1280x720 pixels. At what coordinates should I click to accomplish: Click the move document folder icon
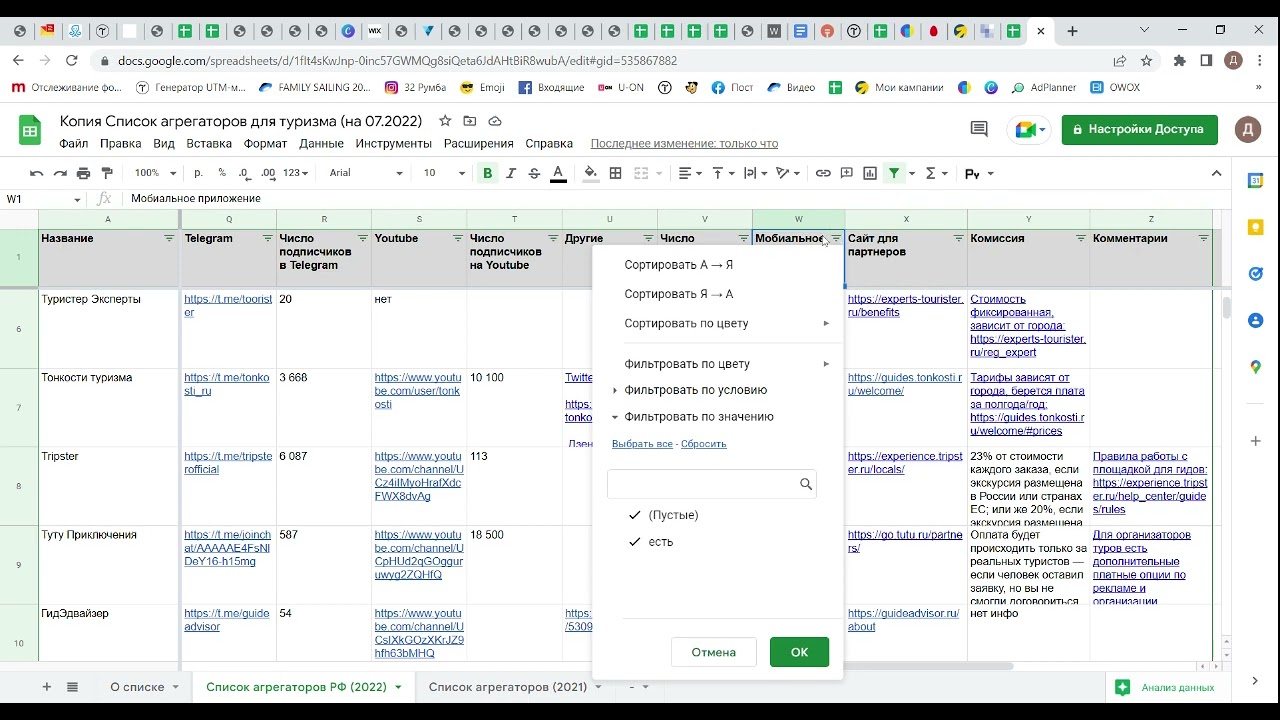(x=469, y=121)
